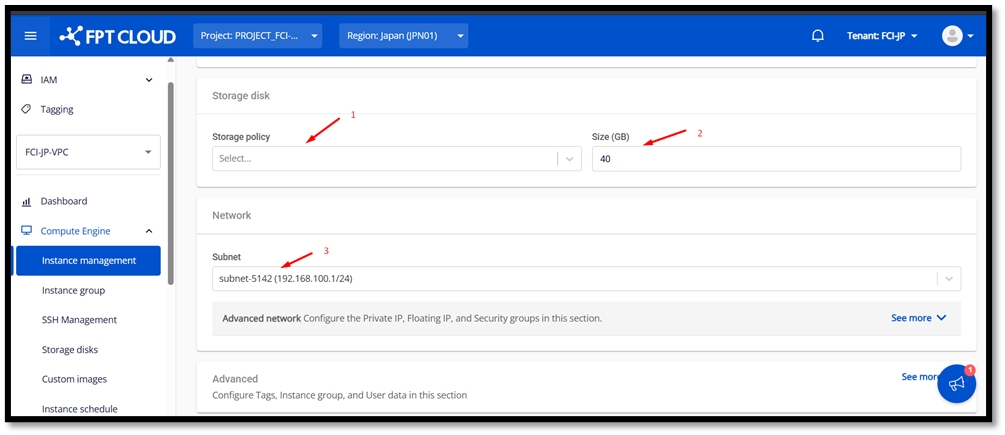Screen dimensions: 1005x435
Task: Click the Dashboard chart icon
Action: point(27,201)
